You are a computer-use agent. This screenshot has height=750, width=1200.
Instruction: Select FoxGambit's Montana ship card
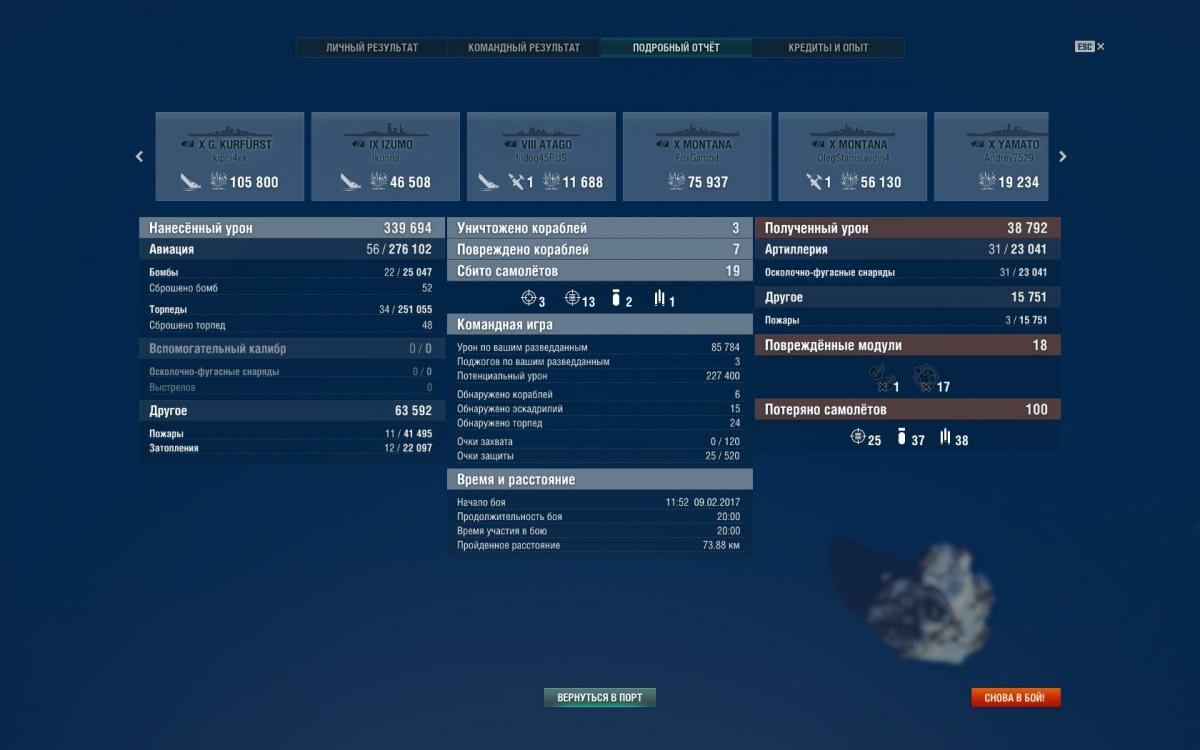pos(697,156)
